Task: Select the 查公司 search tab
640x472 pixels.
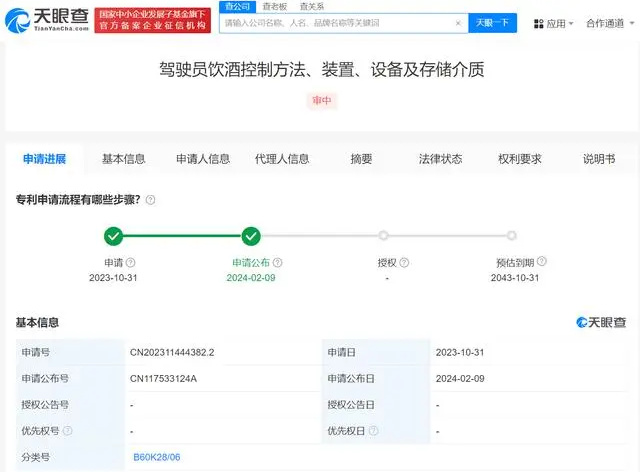Action: (238, 7)
